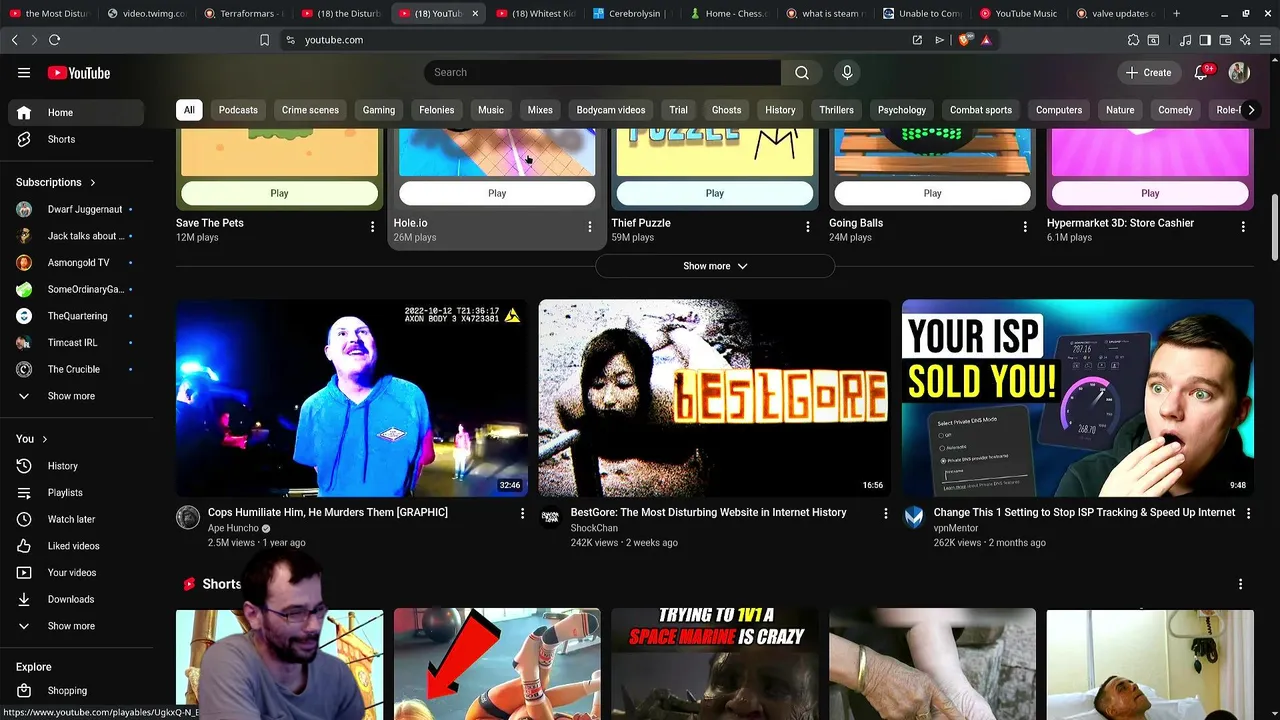Open more options for Cops Humiliate Him video

(522, 513)
